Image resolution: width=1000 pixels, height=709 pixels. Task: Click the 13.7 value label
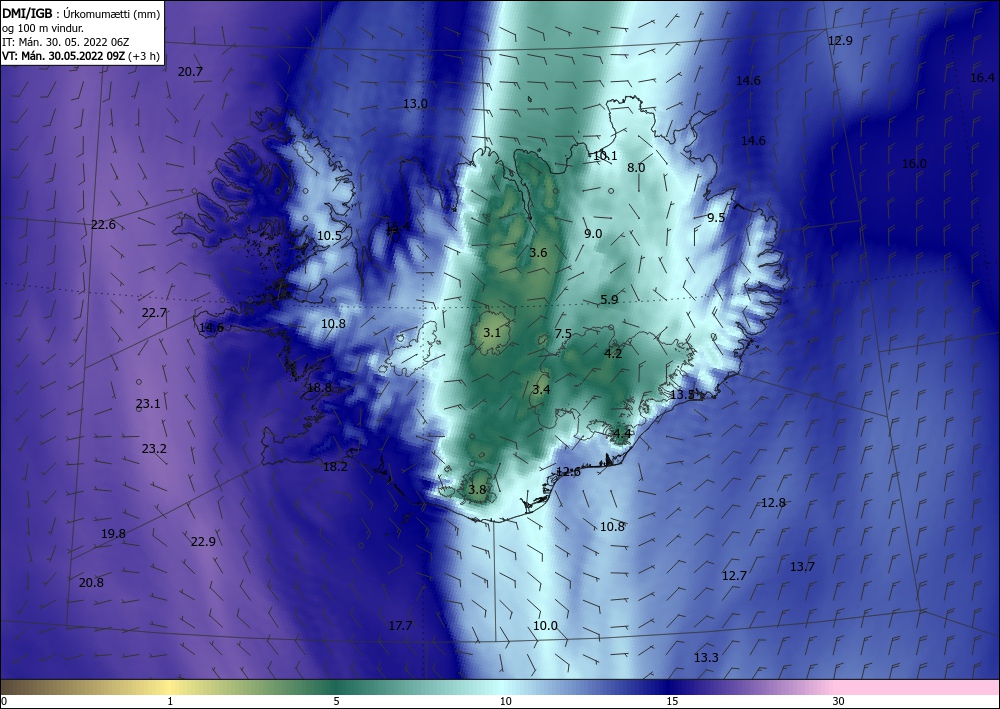pos(802,567)
